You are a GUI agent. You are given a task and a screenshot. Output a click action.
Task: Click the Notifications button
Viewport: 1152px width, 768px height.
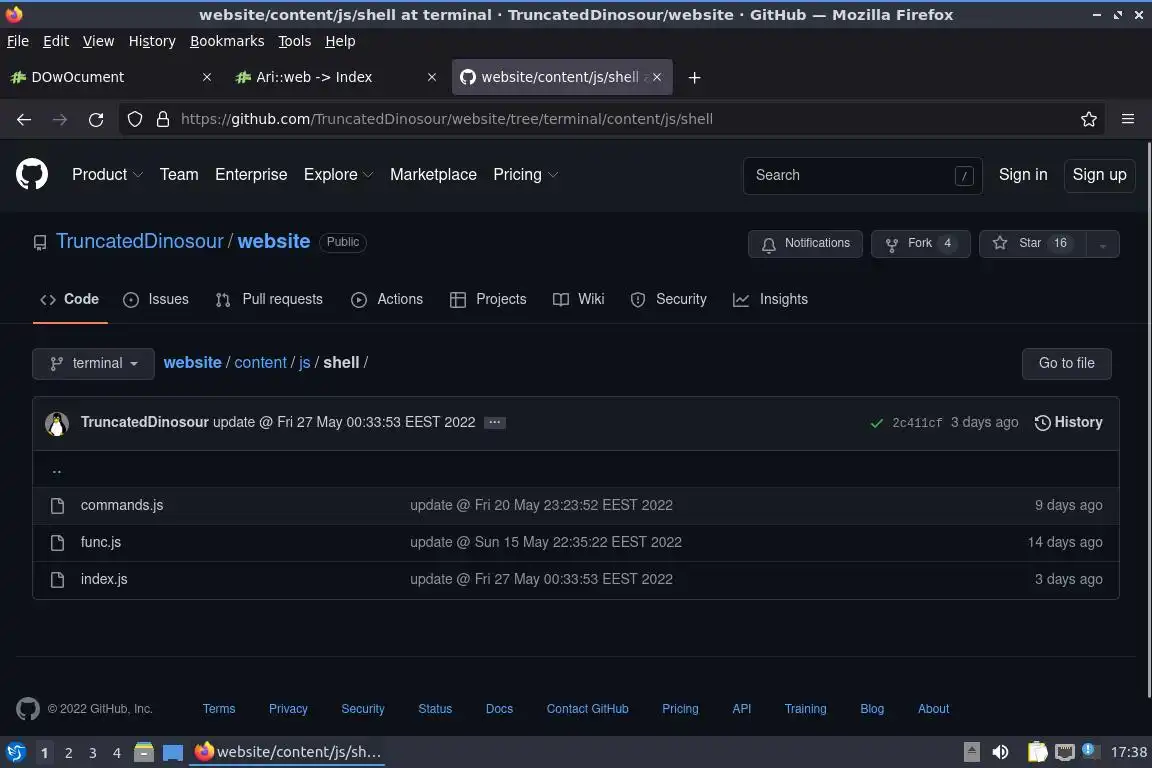tap(805, 244)
